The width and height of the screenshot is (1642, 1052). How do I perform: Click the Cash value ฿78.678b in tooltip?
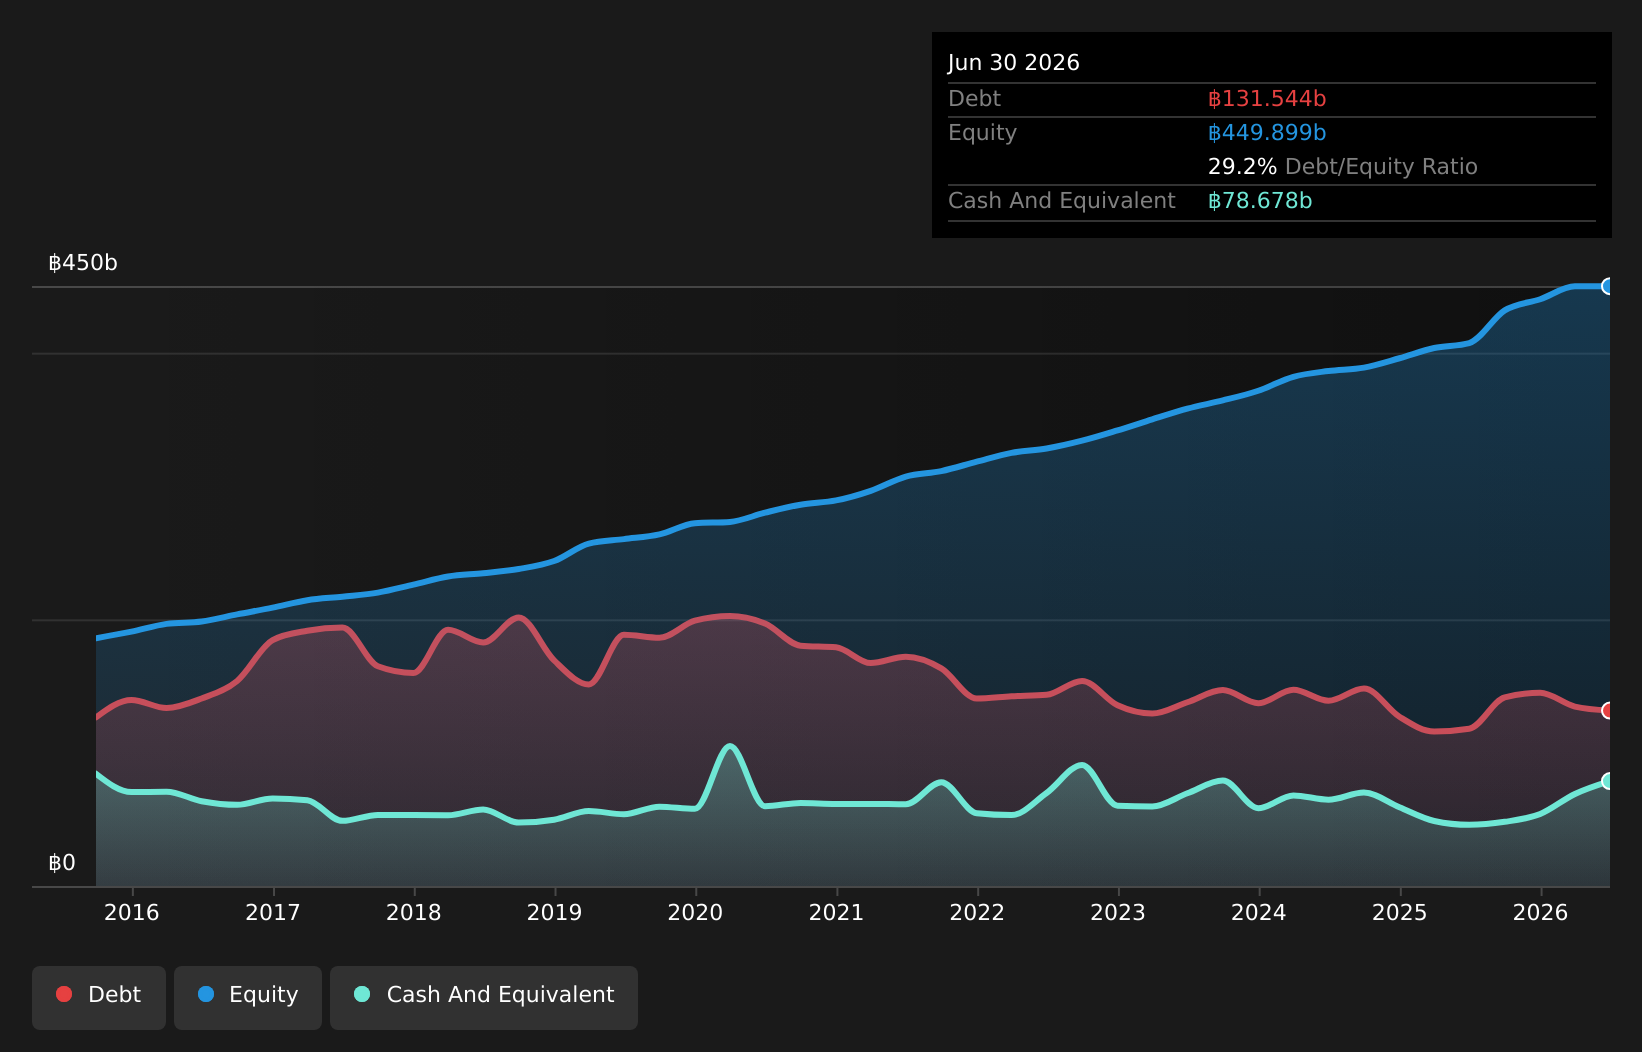click(1260, 201)
